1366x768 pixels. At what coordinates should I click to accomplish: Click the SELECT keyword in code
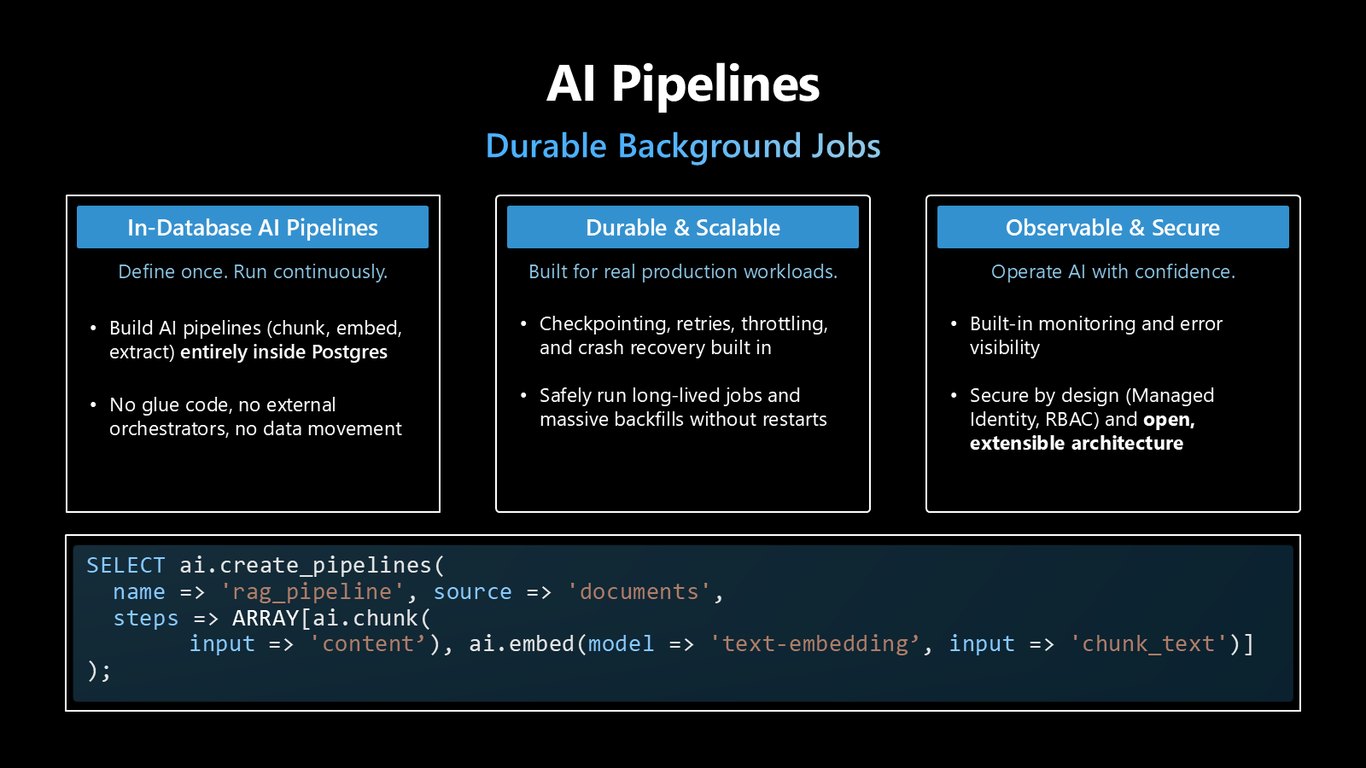coord(125,565)
